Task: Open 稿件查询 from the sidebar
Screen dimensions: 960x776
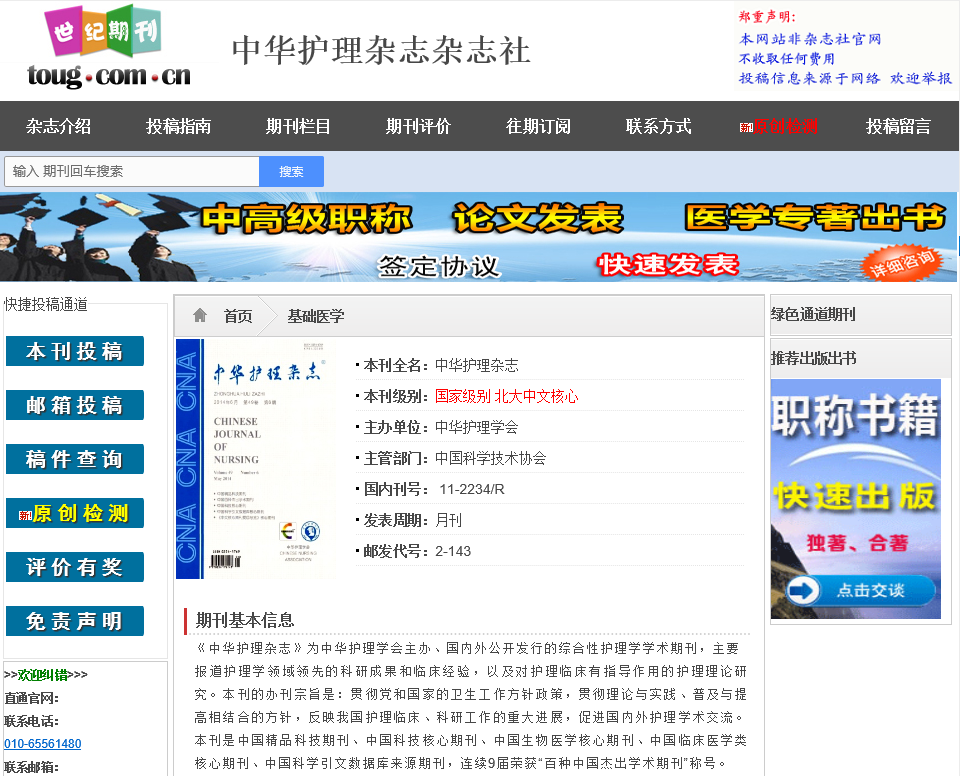Action: point(75,459)
